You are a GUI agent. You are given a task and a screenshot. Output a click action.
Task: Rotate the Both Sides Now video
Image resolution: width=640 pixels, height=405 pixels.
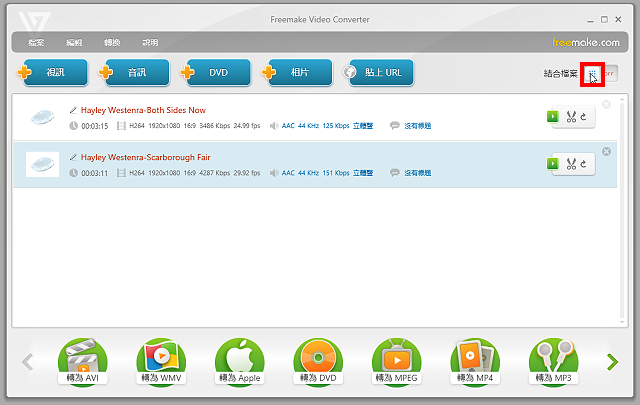584,117
